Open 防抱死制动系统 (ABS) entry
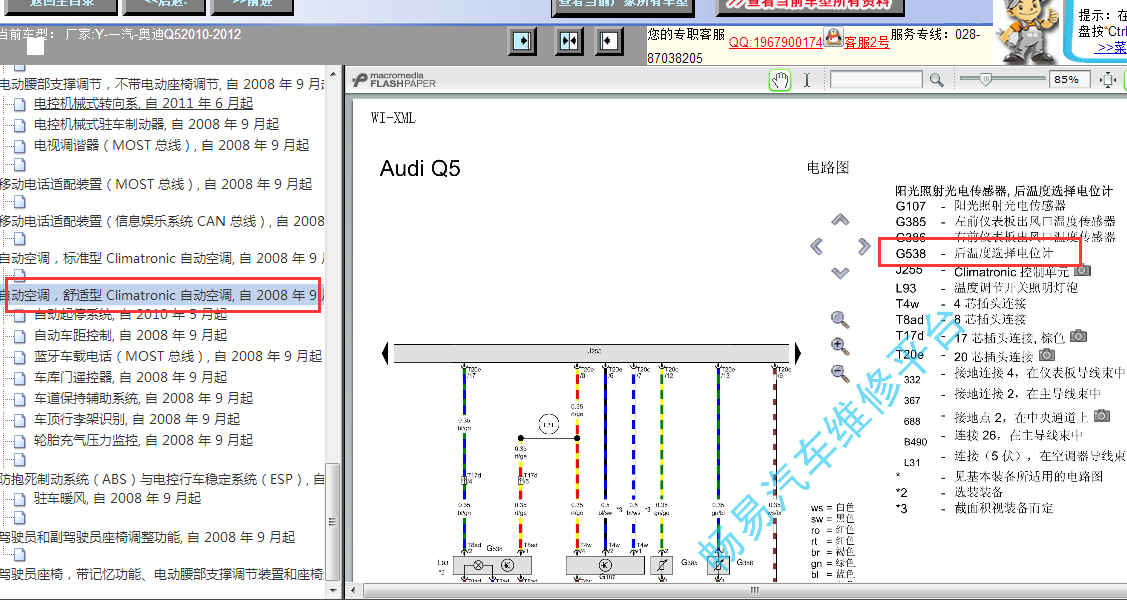 pyautogui.click(x=162, y=479)
